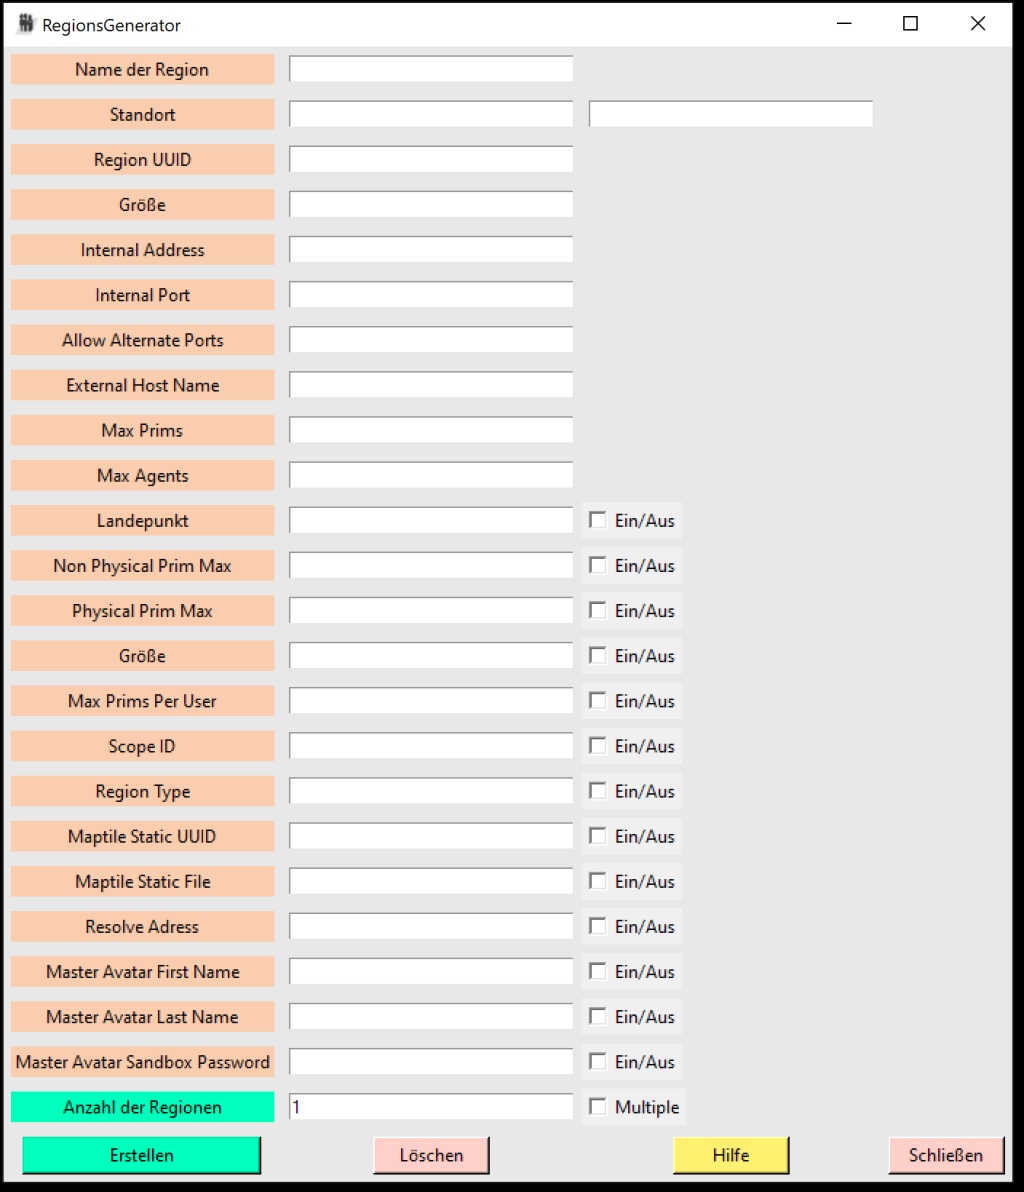
Task: Focus the Name der Region input field
Action: 431,69
